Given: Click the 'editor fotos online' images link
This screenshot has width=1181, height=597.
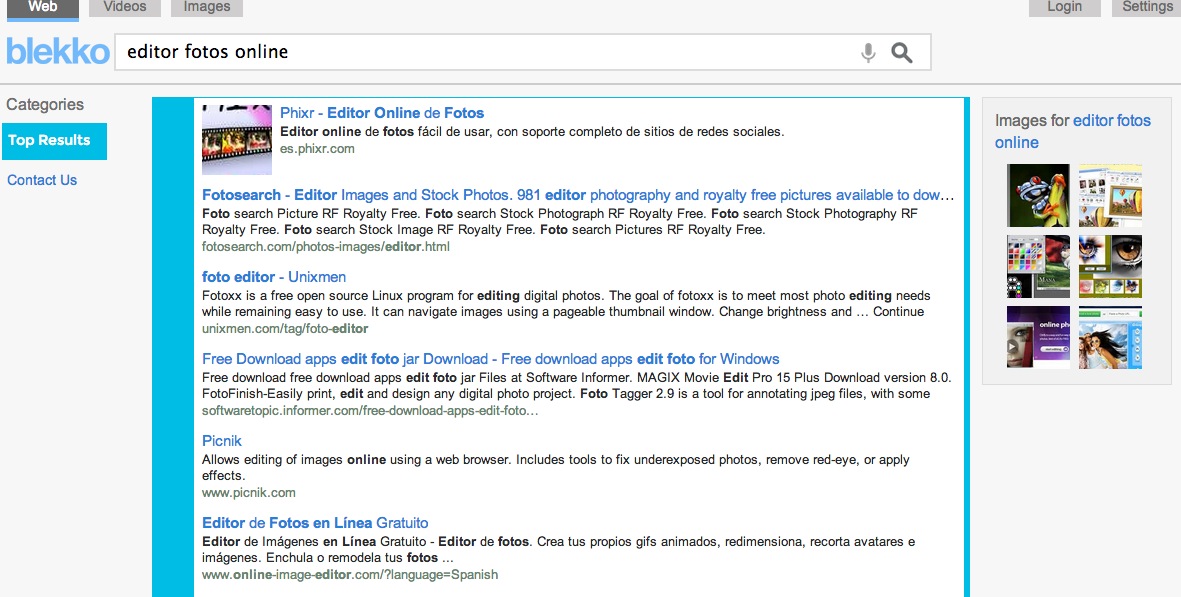Looking at the screenshot, I should point(1111,121).
